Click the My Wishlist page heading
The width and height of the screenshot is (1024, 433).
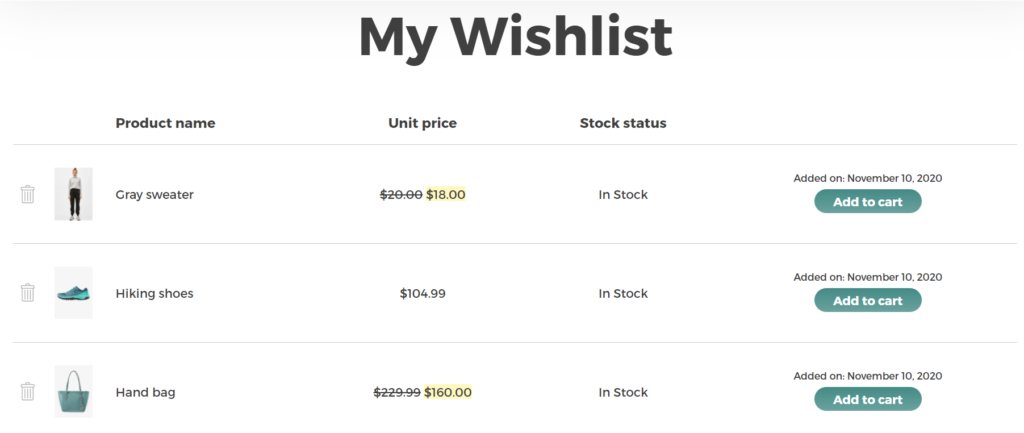[x=515, y=37]
